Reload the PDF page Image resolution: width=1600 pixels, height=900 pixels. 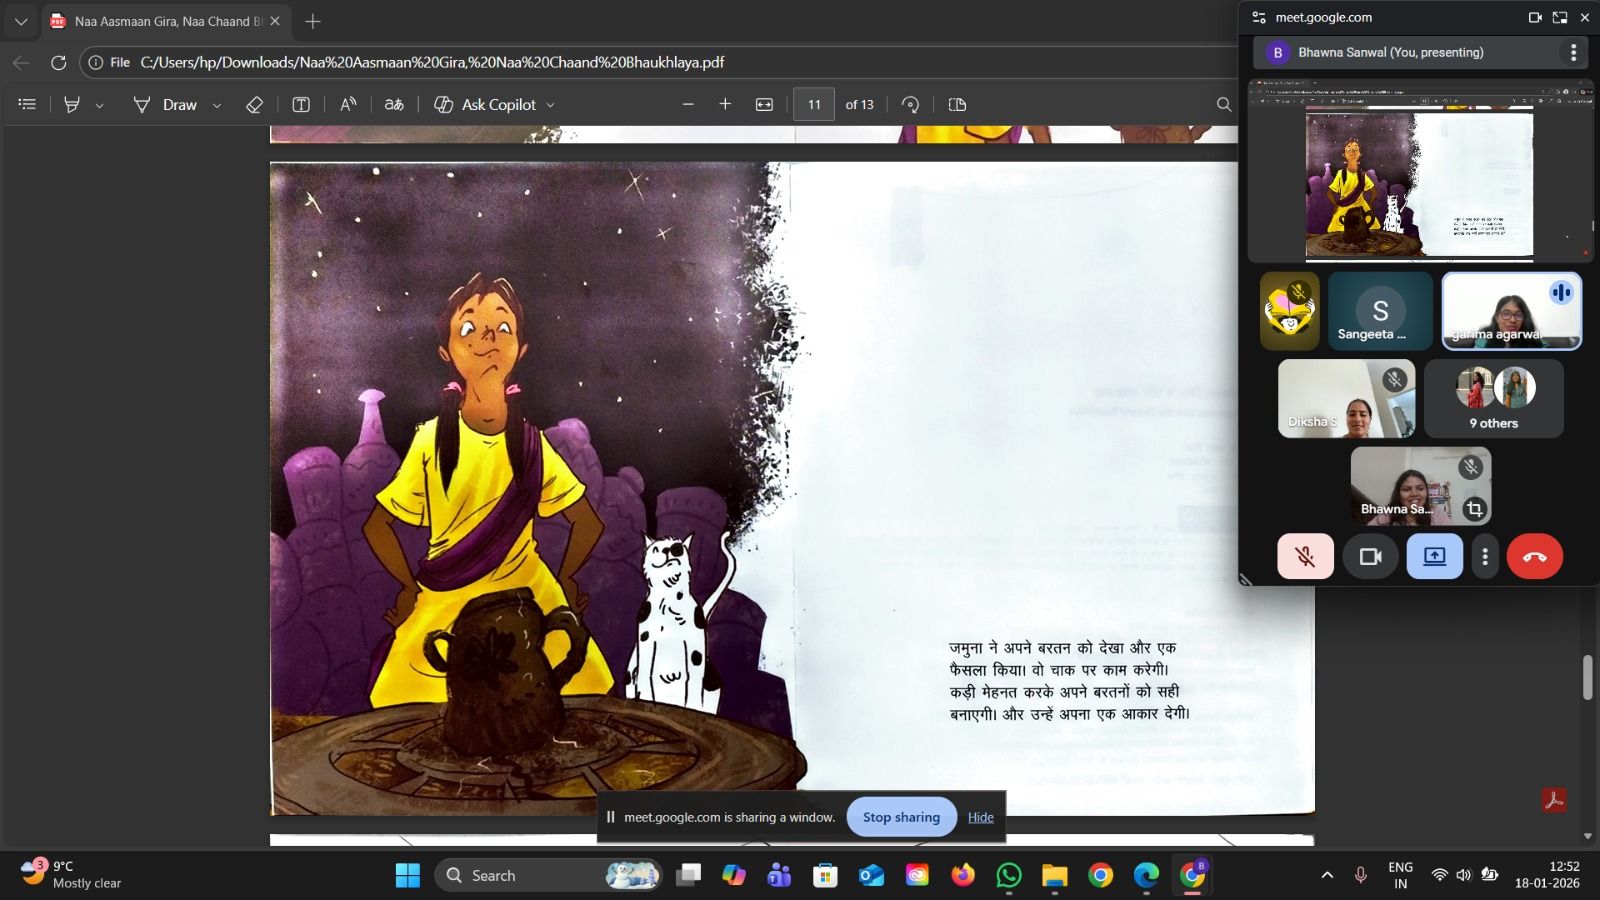pos(58,62)
